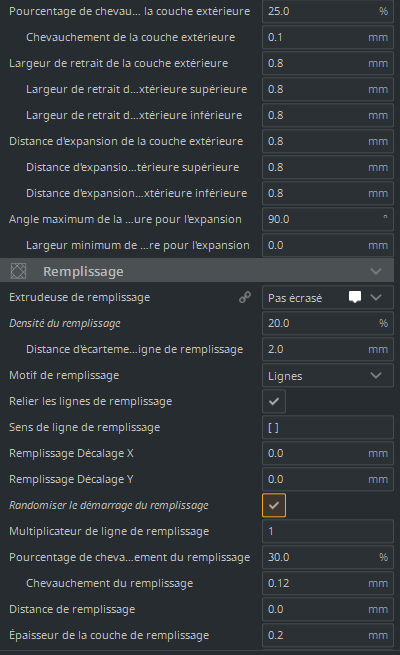Collapse the Remplissage section chevron
Viewport: 400px width, 655px height.
point(376,272)
